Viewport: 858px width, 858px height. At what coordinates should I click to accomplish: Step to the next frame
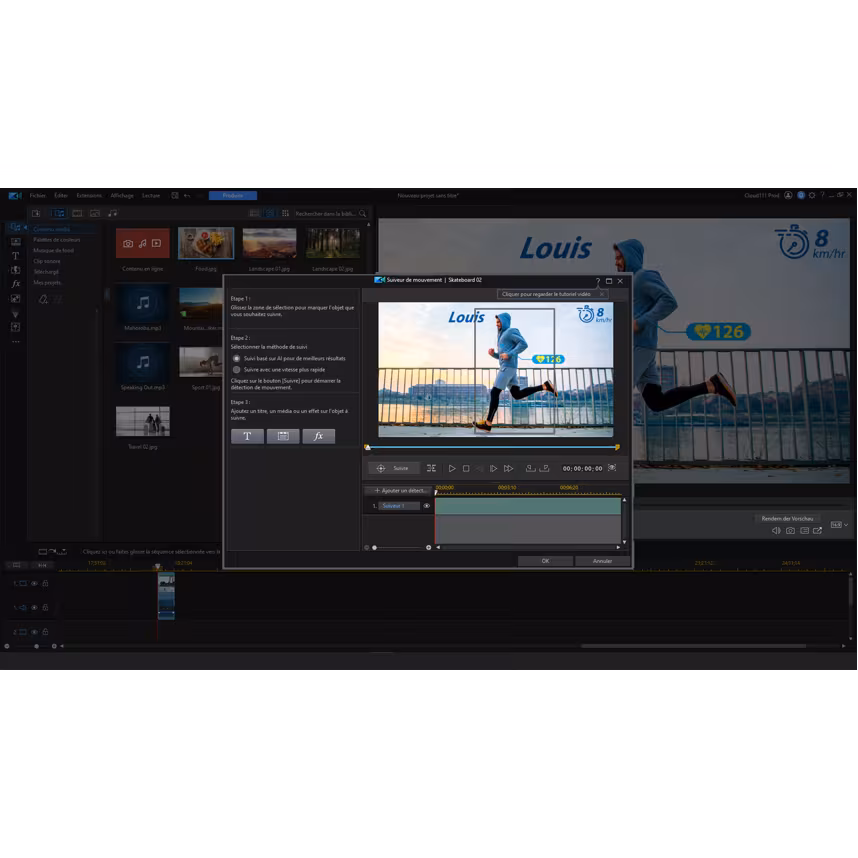[493, 468]
